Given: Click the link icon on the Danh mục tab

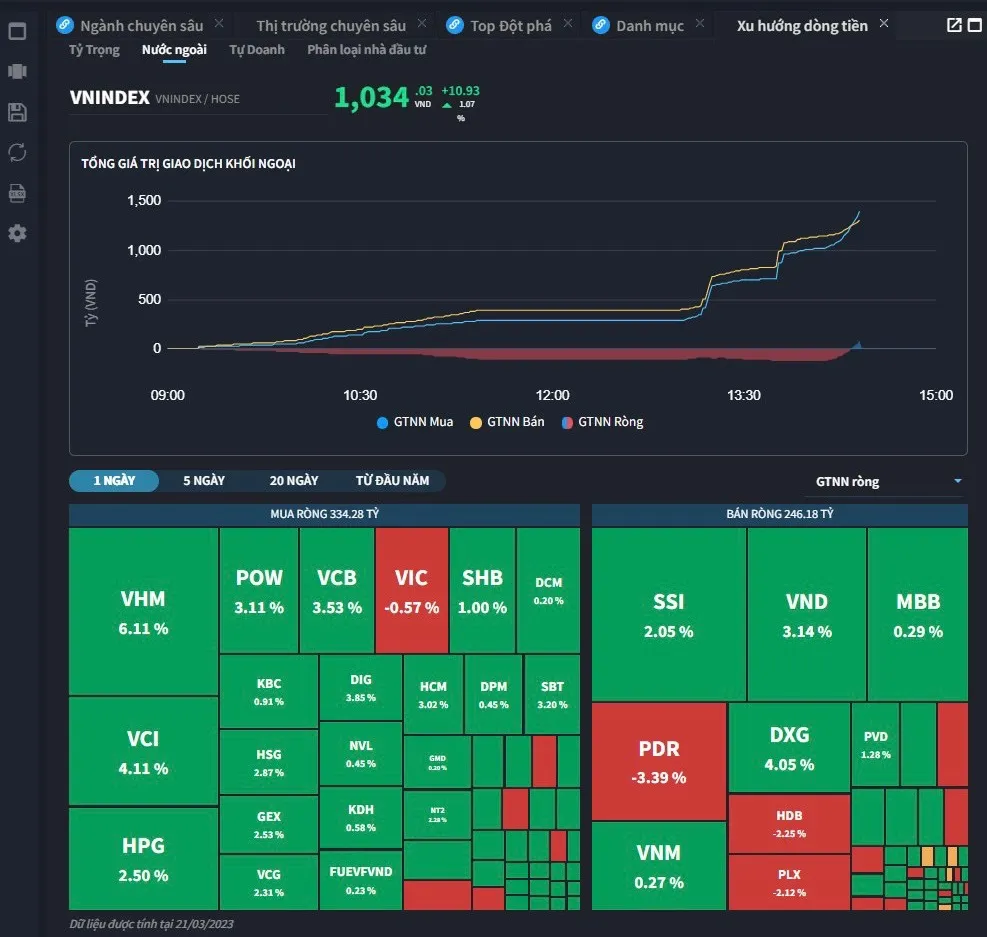Looking at the screenshot, I should tap(601, 25).
